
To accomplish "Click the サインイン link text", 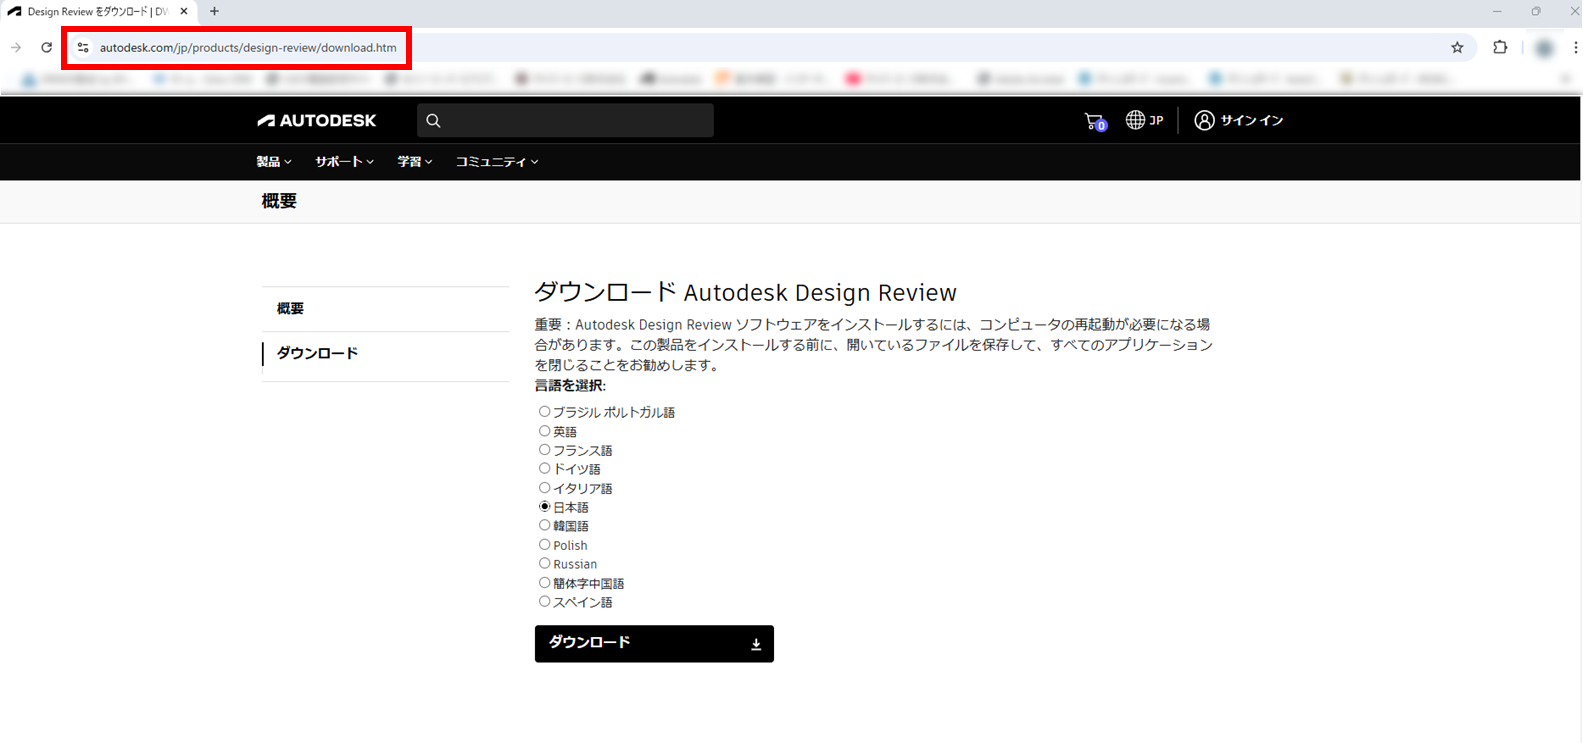I will (1252, 120).
